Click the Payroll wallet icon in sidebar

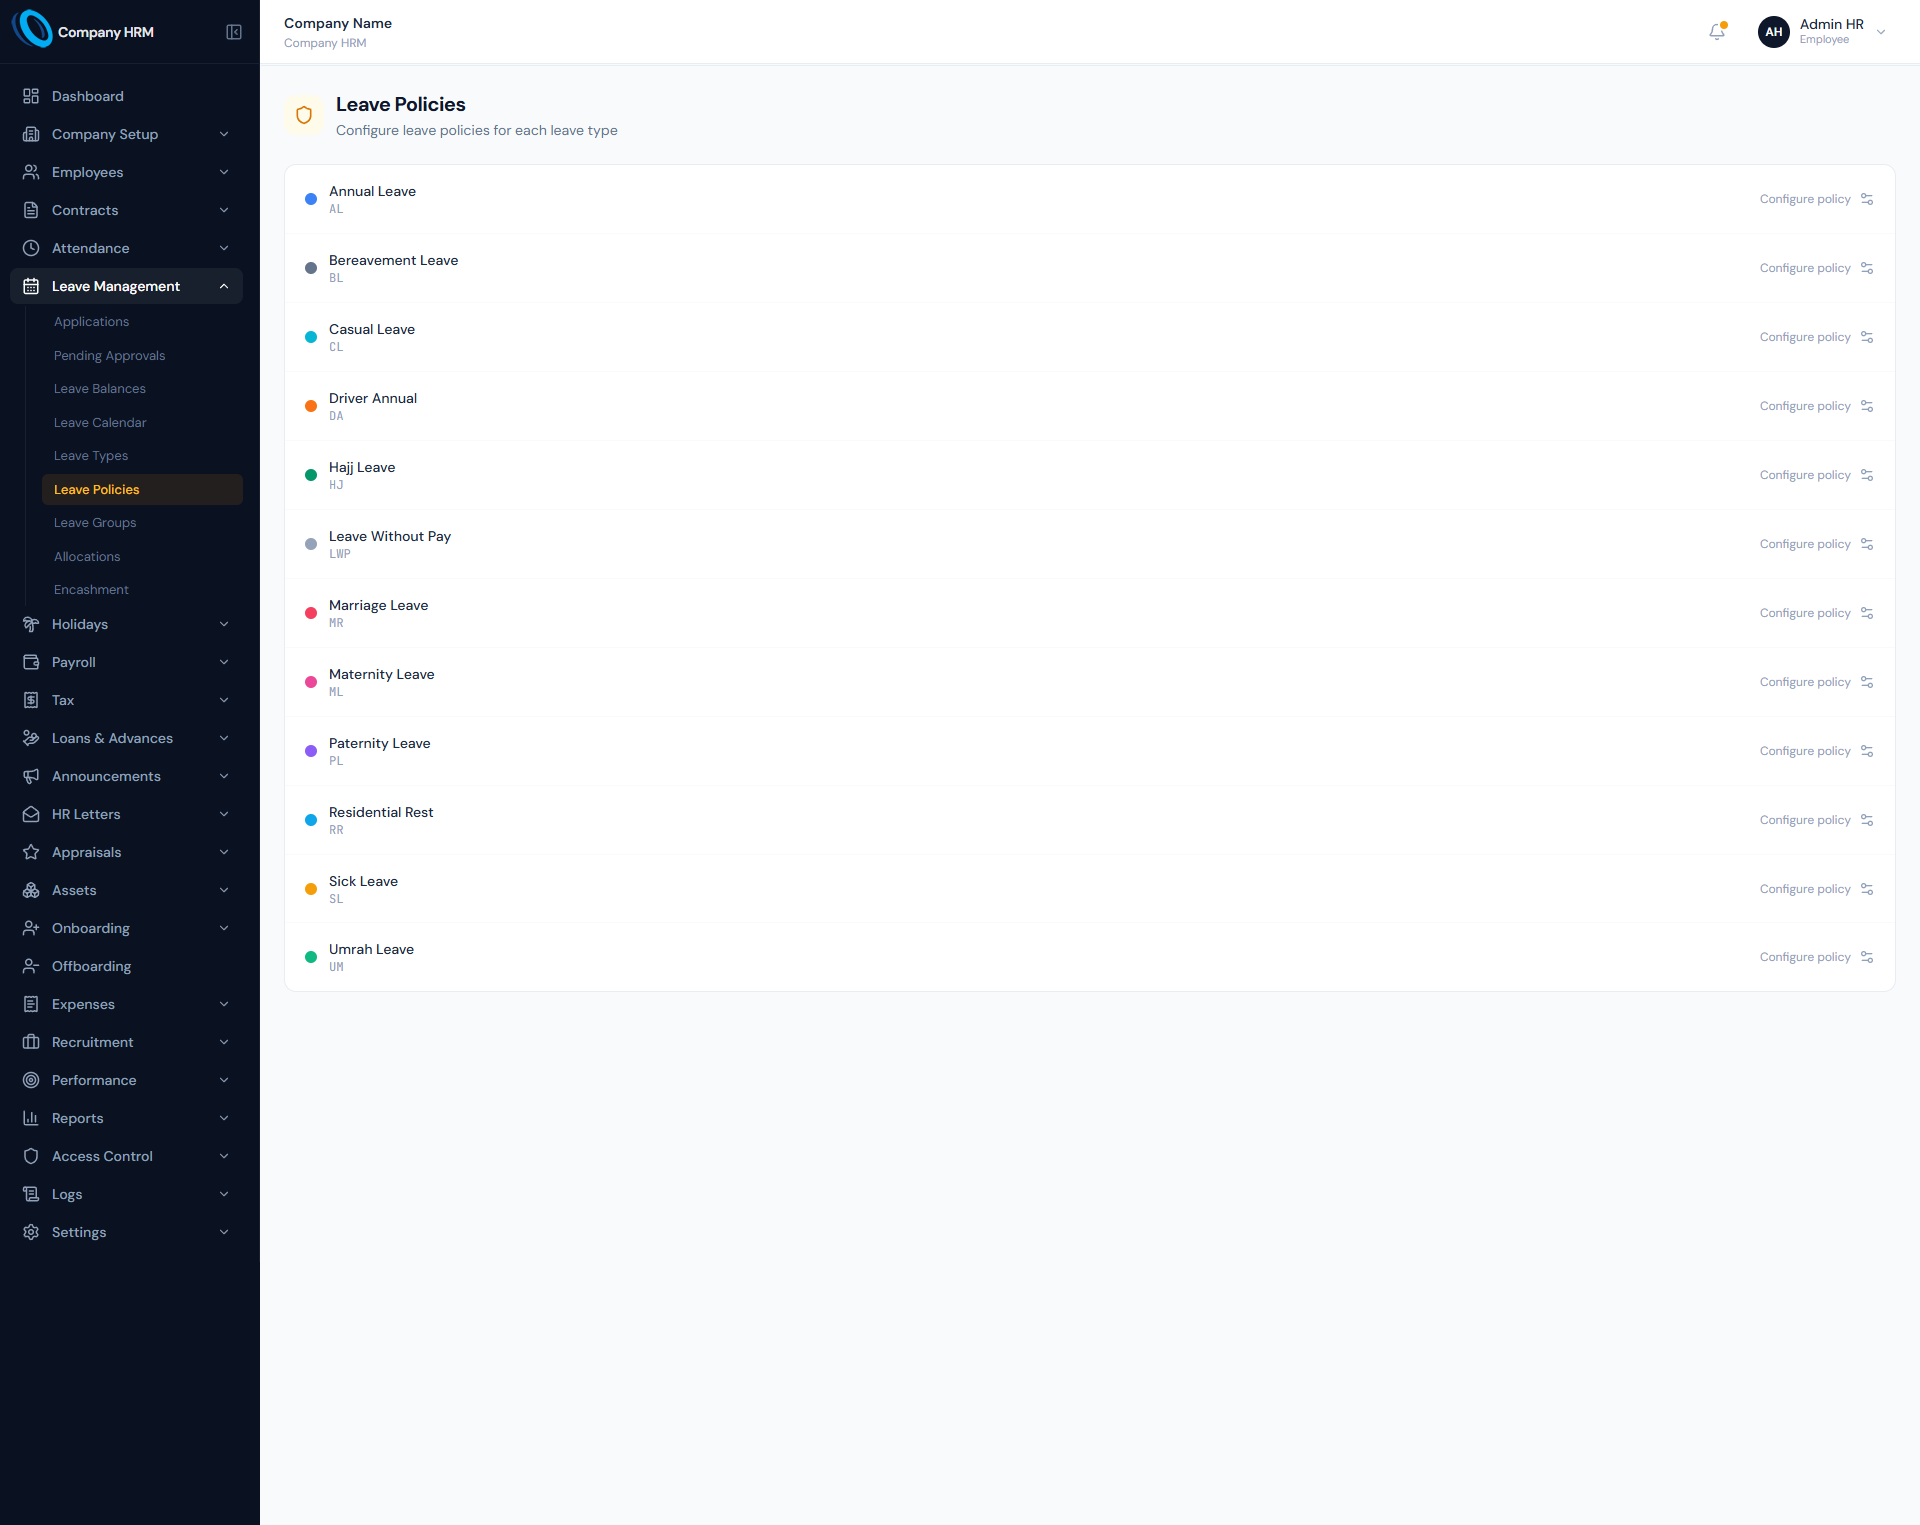31,662
